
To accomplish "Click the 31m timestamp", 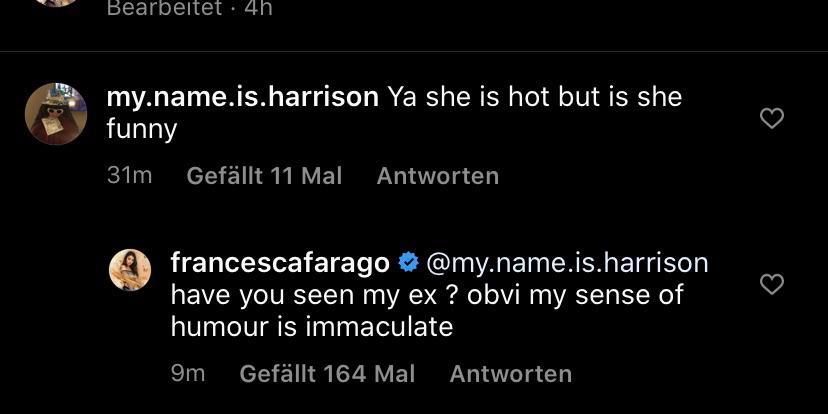I will [x=129, y=176].
